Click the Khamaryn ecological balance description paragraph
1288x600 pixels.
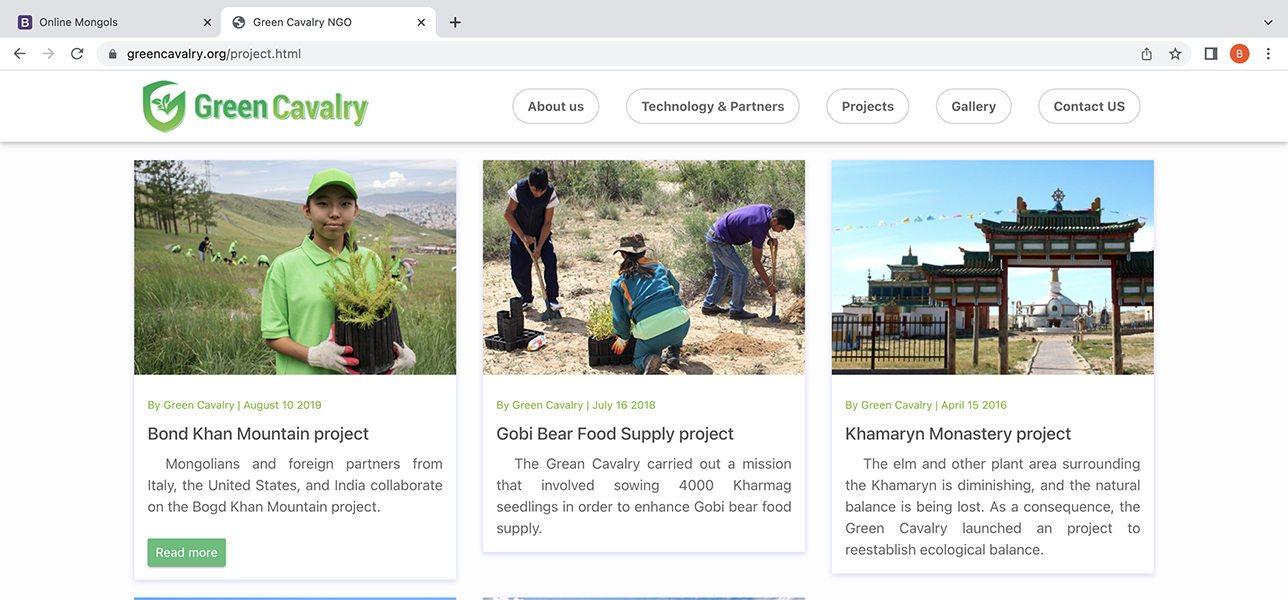coord(993,507)
